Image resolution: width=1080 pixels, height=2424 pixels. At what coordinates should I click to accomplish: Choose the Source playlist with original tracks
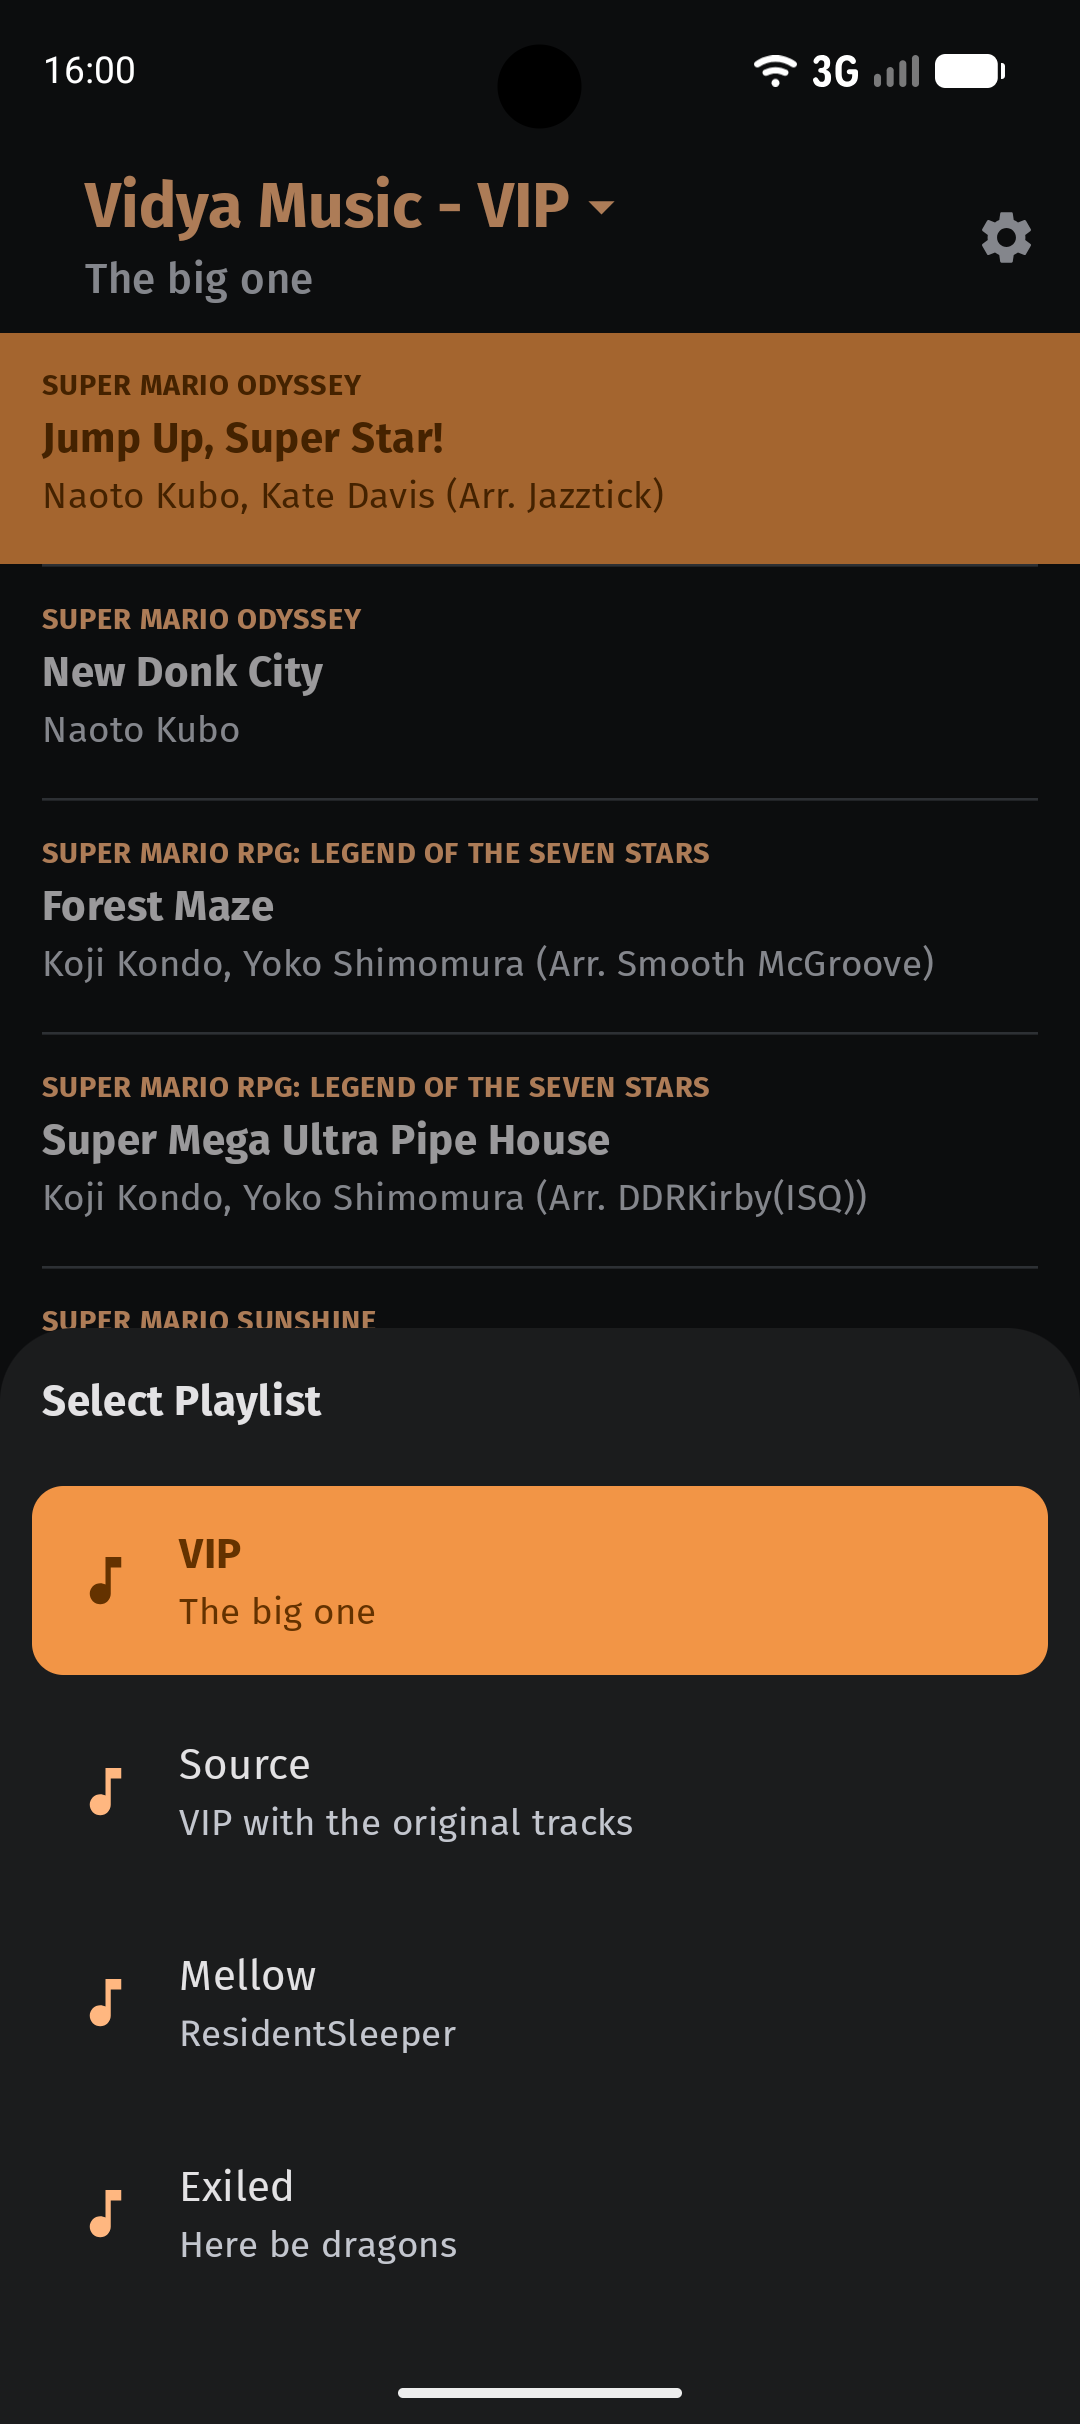point(540,1791)
